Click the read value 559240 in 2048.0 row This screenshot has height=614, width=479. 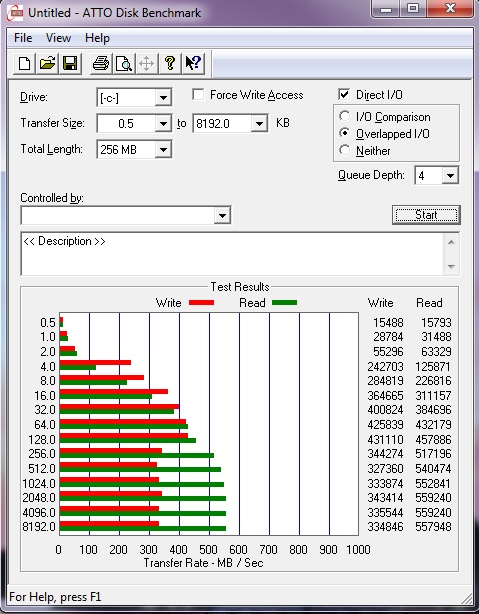coord(433,497)
